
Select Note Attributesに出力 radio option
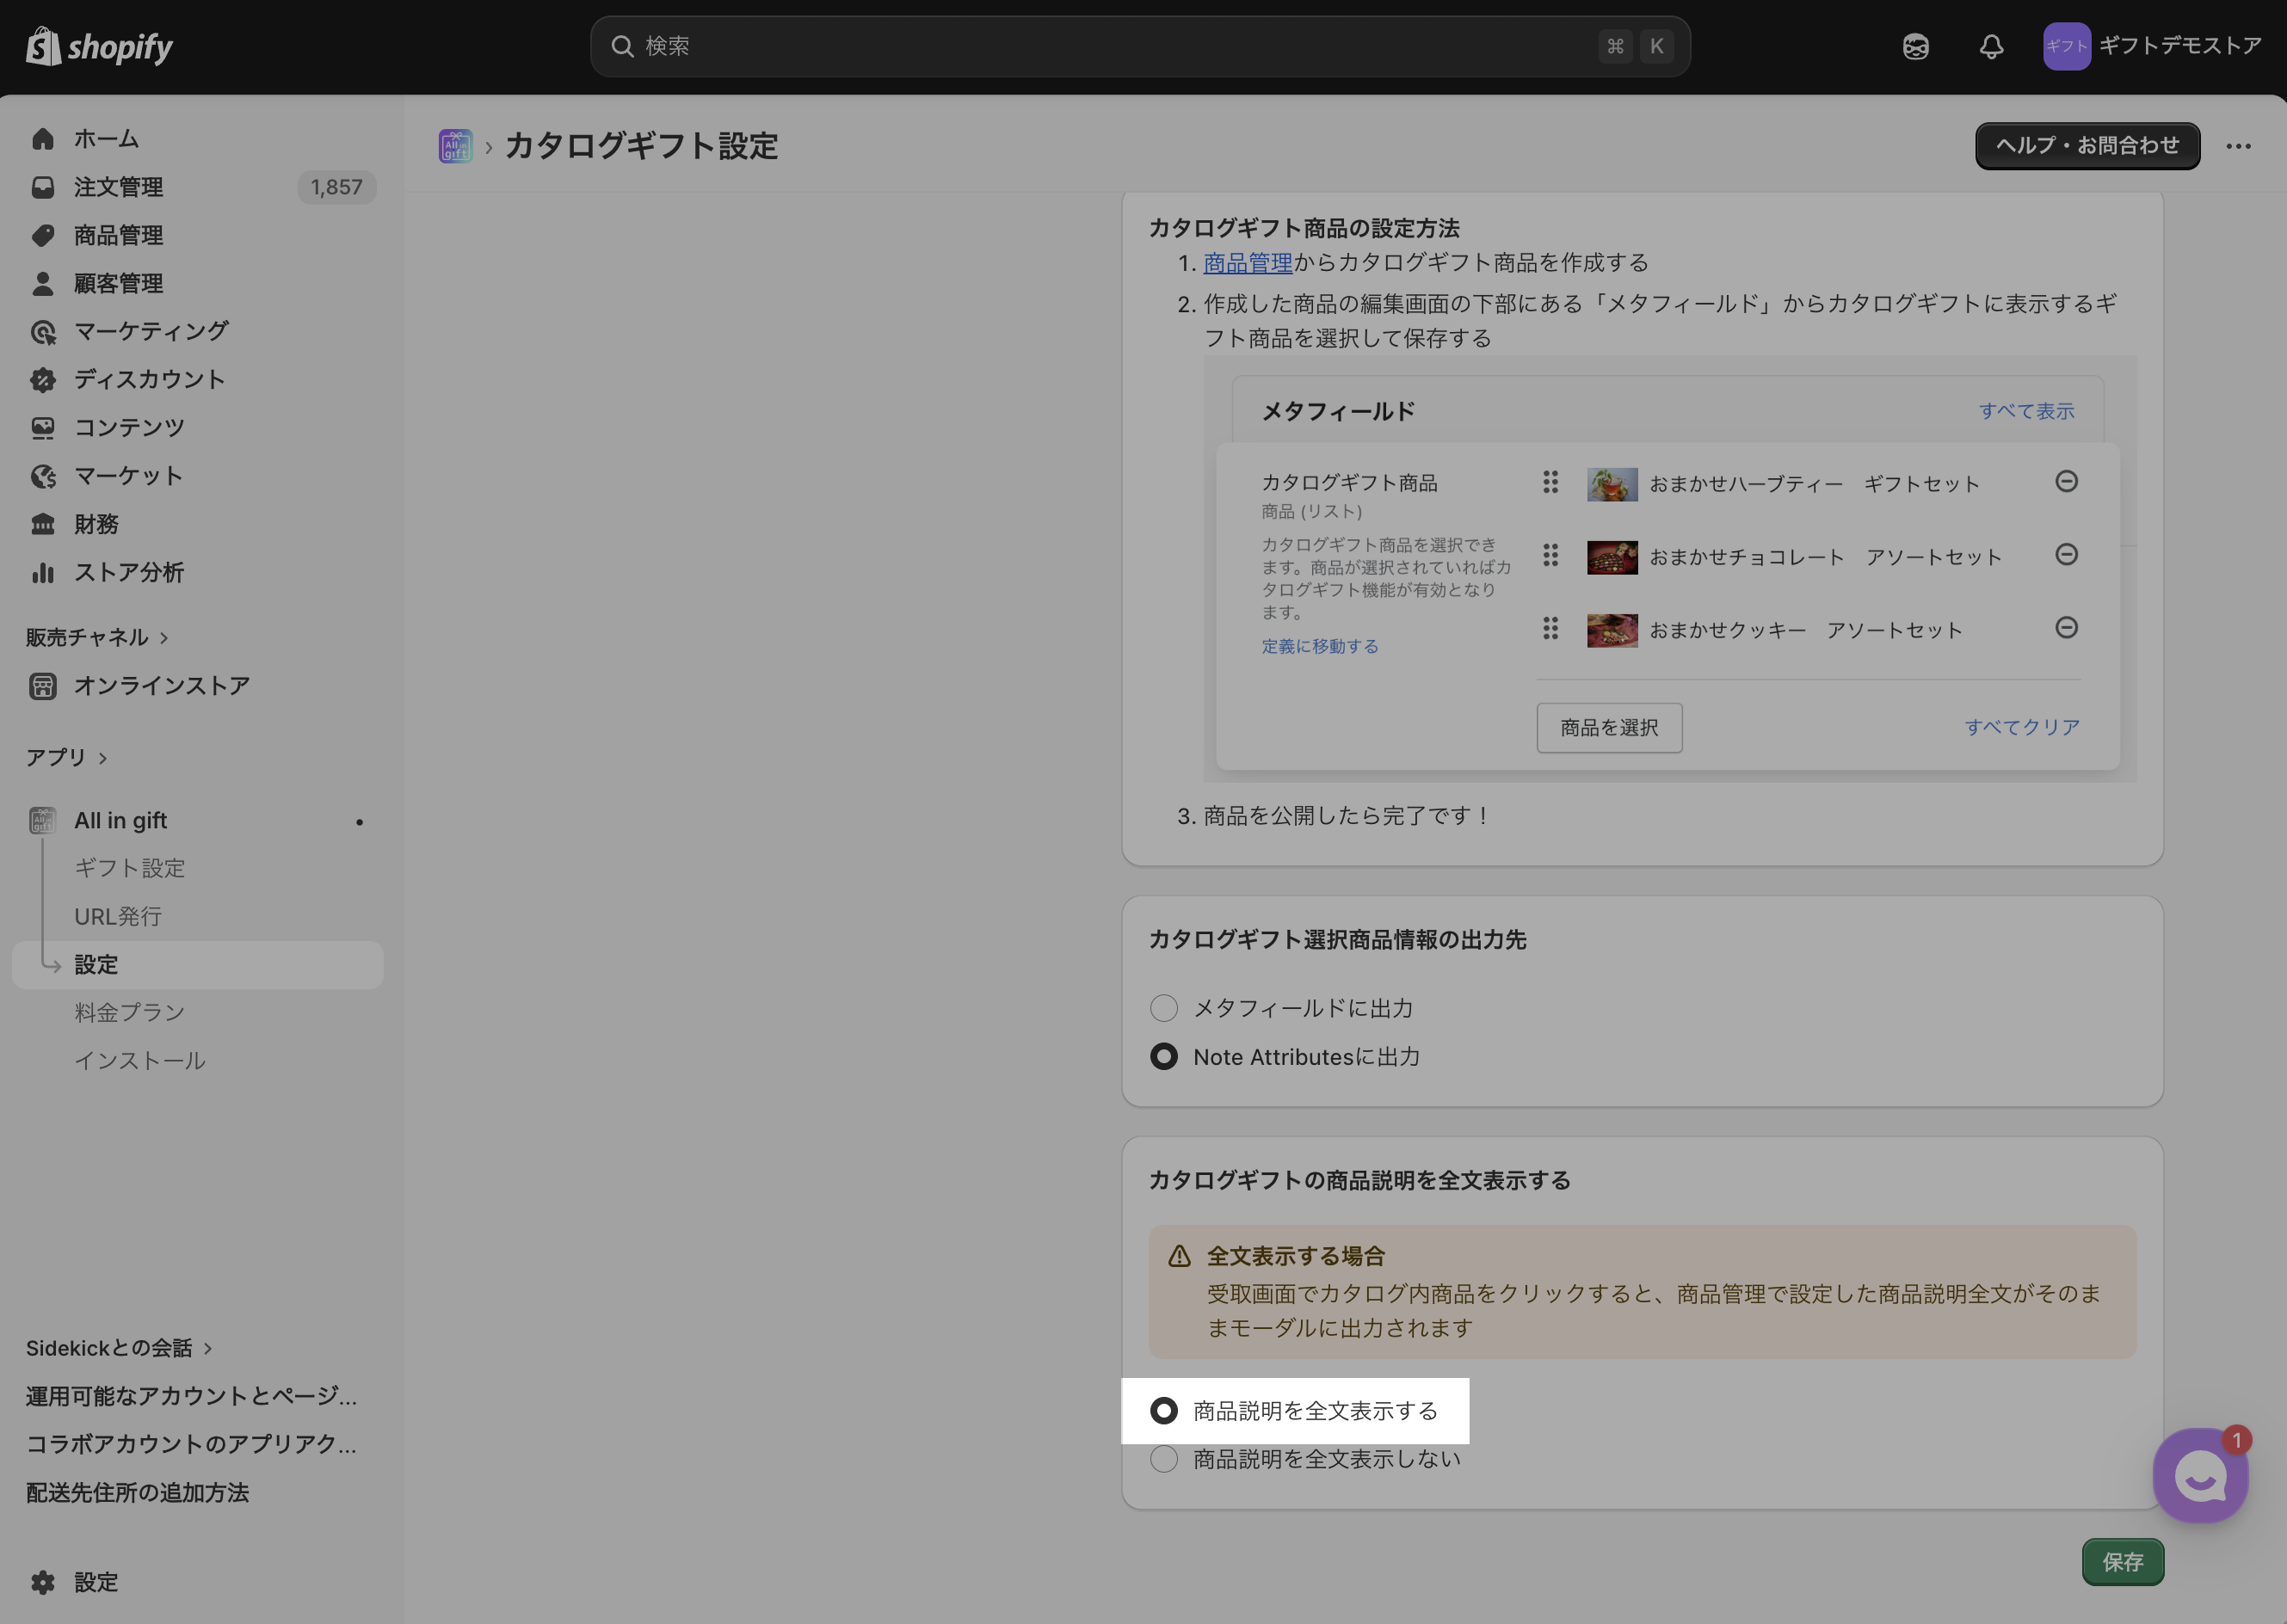click(x=1164, y=1057)
